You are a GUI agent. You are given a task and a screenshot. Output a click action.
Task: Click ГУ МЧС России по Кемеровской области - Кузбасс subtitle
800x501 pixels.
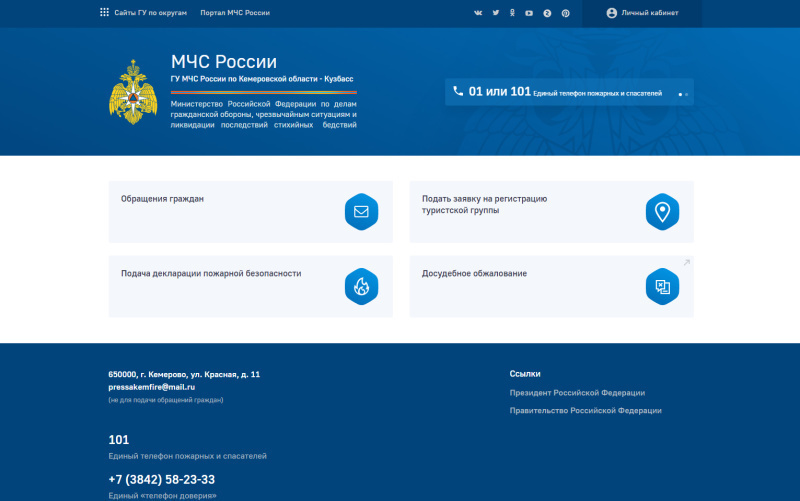262,79
